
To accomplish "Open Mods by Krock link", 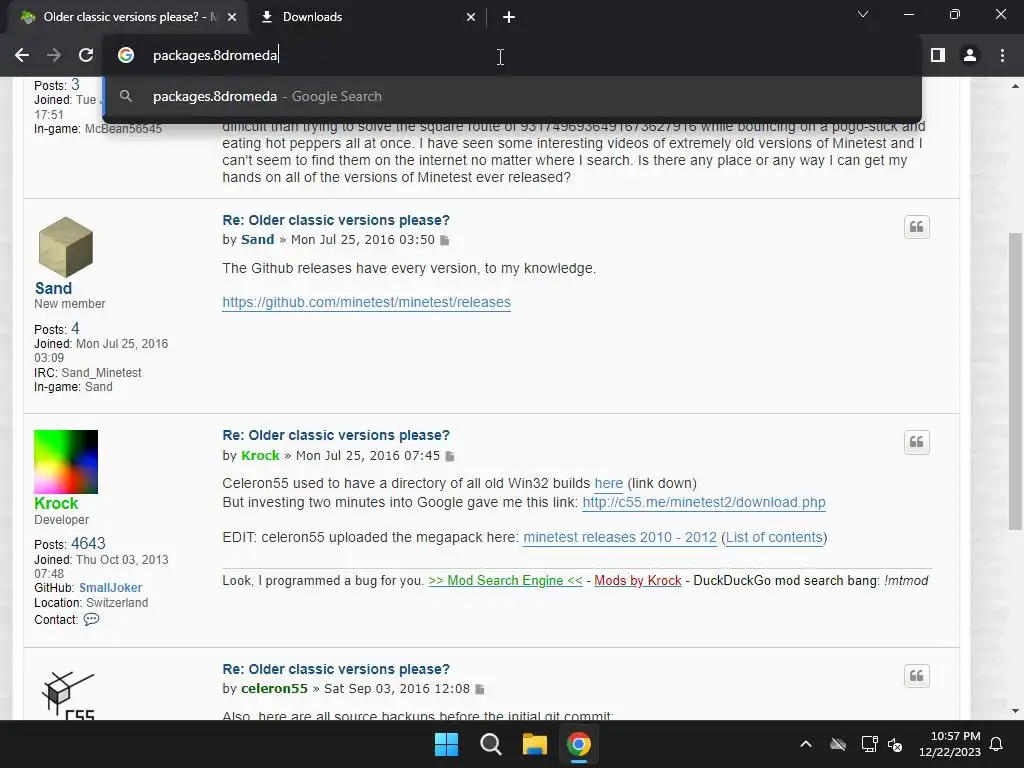I will point(637,581).
